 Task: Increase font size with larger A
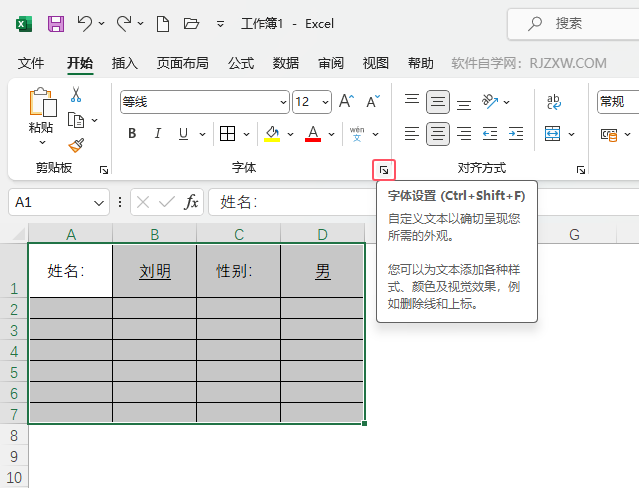[346, 101]
